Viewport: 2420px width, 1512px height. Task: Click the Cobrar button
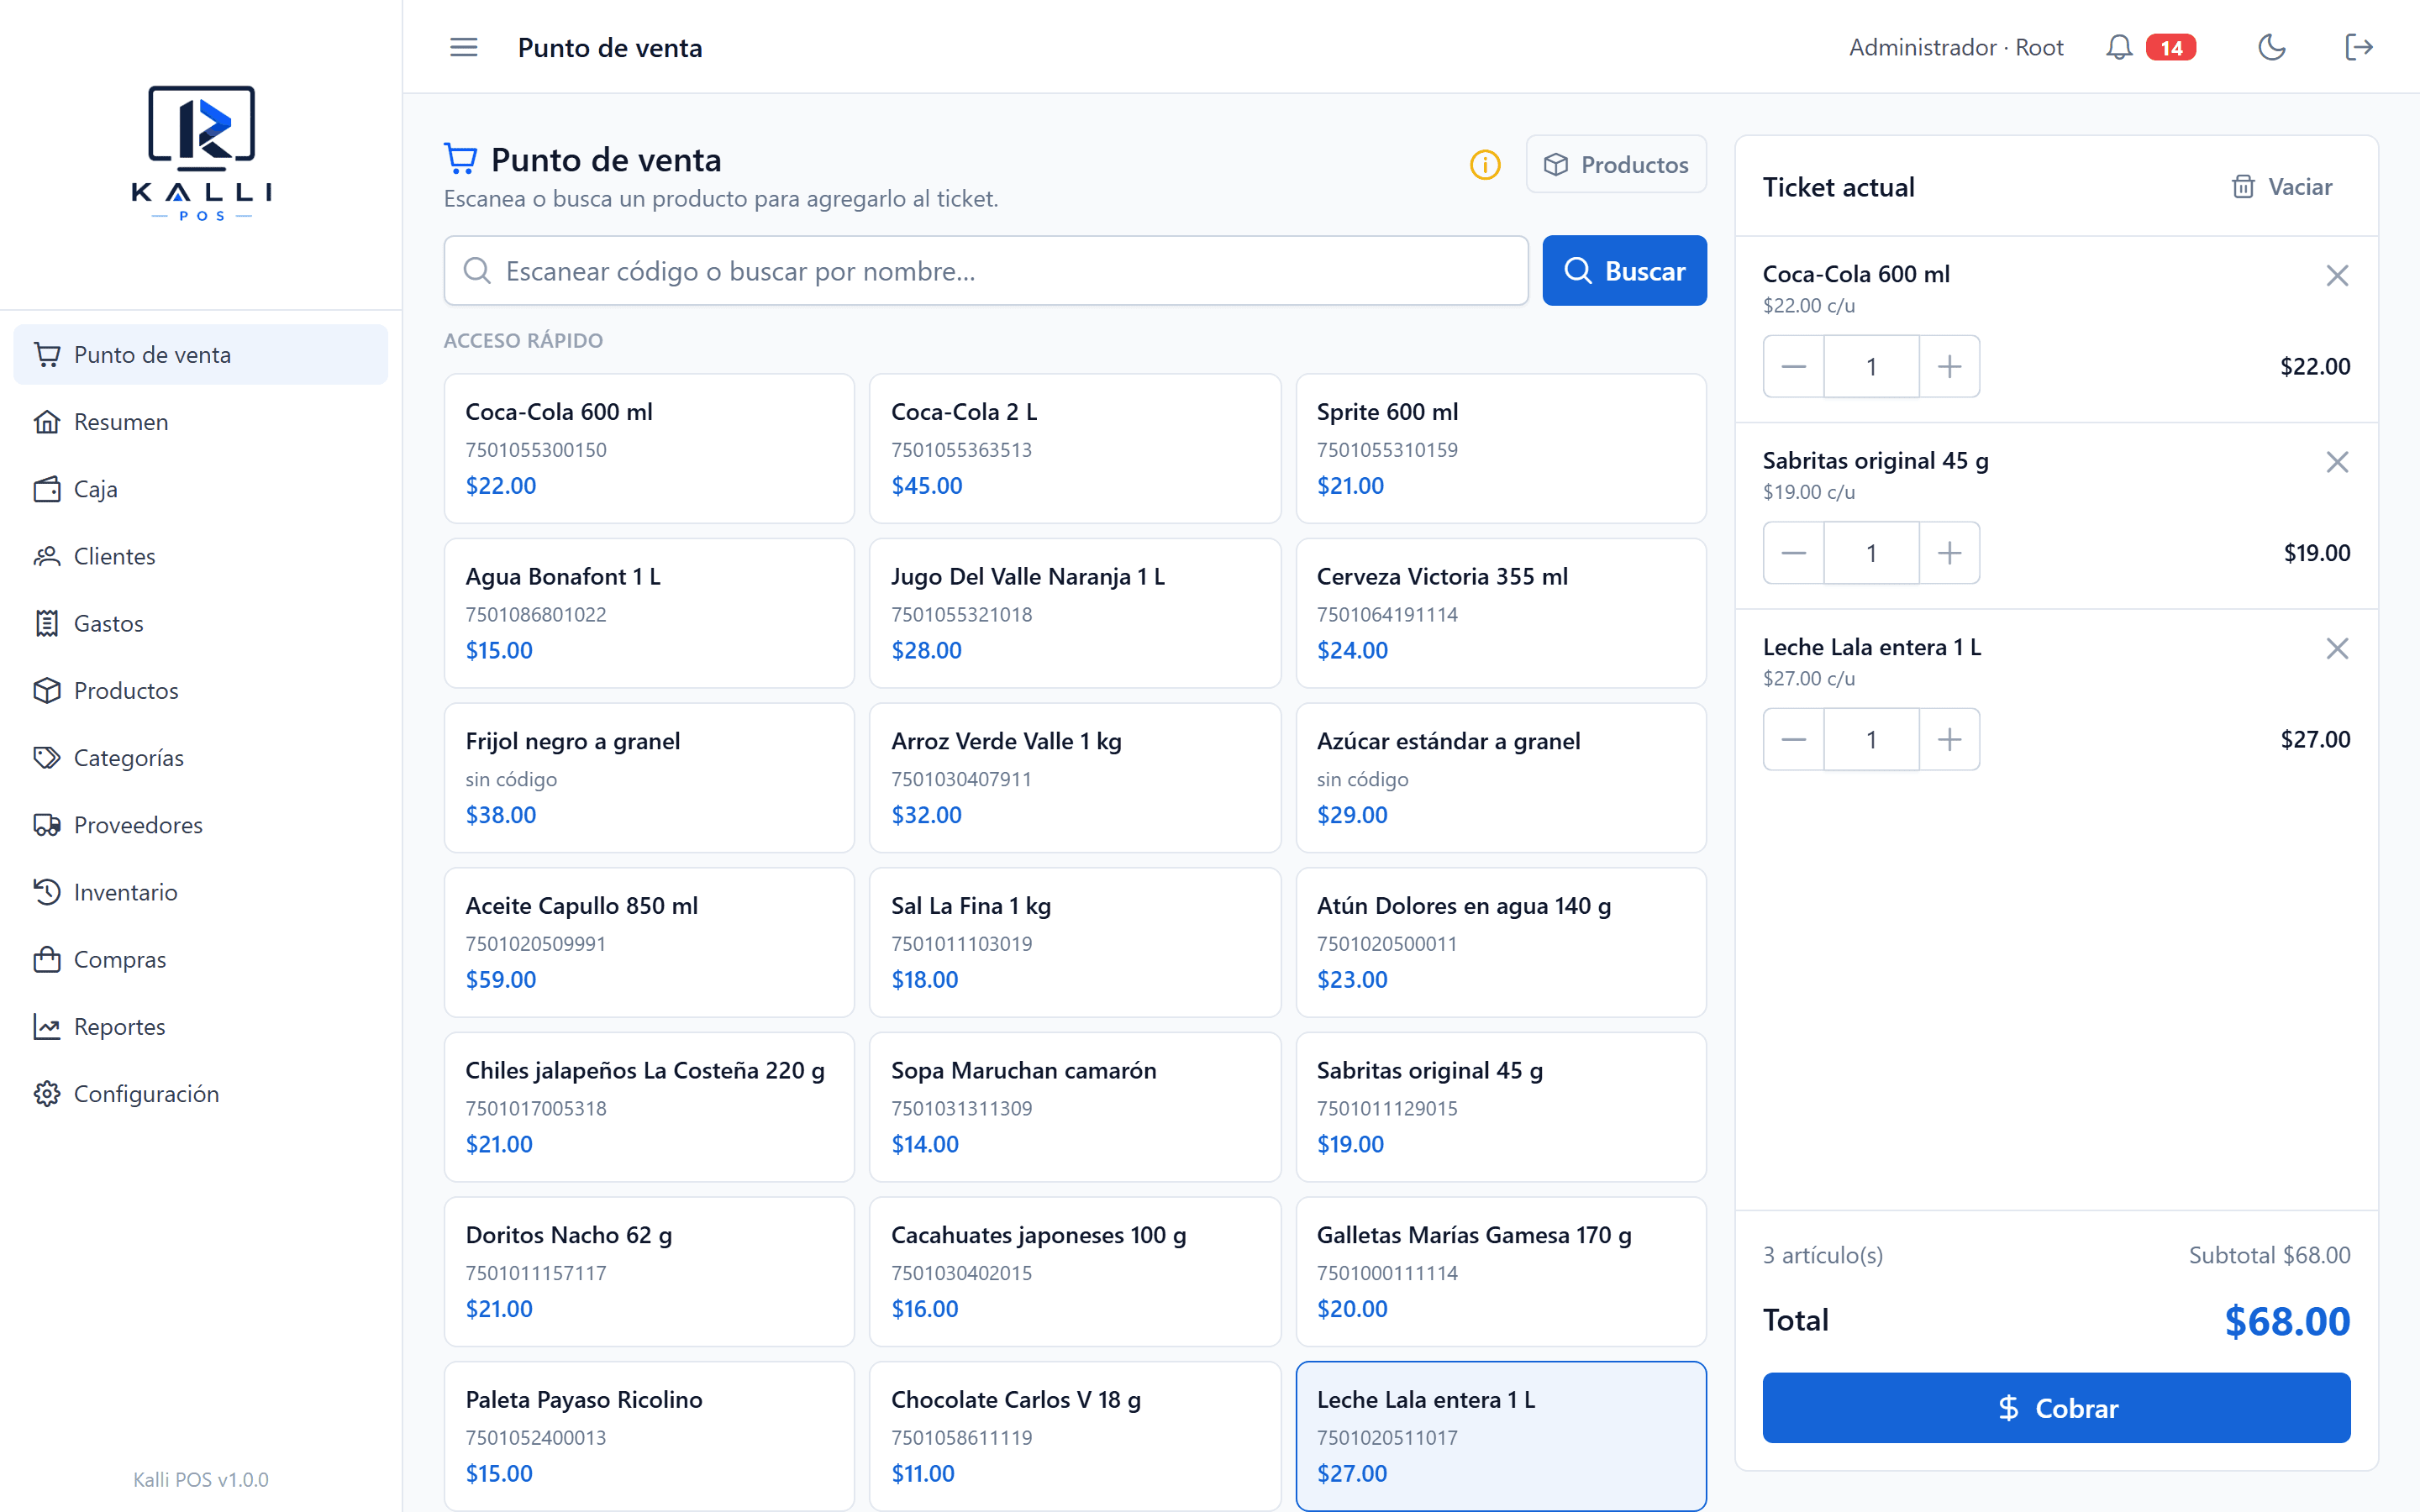coord(2056,1407)
